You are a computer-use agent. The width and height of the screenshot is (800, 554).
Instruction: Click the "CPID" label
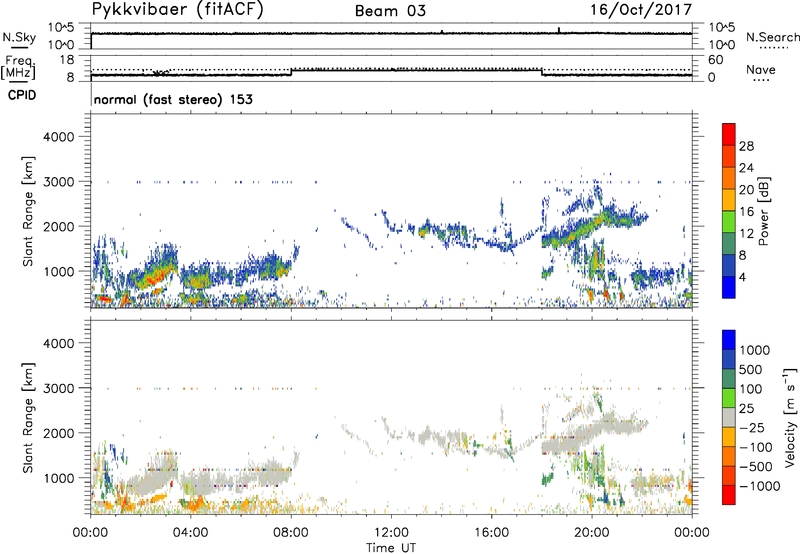pos(22,95)
